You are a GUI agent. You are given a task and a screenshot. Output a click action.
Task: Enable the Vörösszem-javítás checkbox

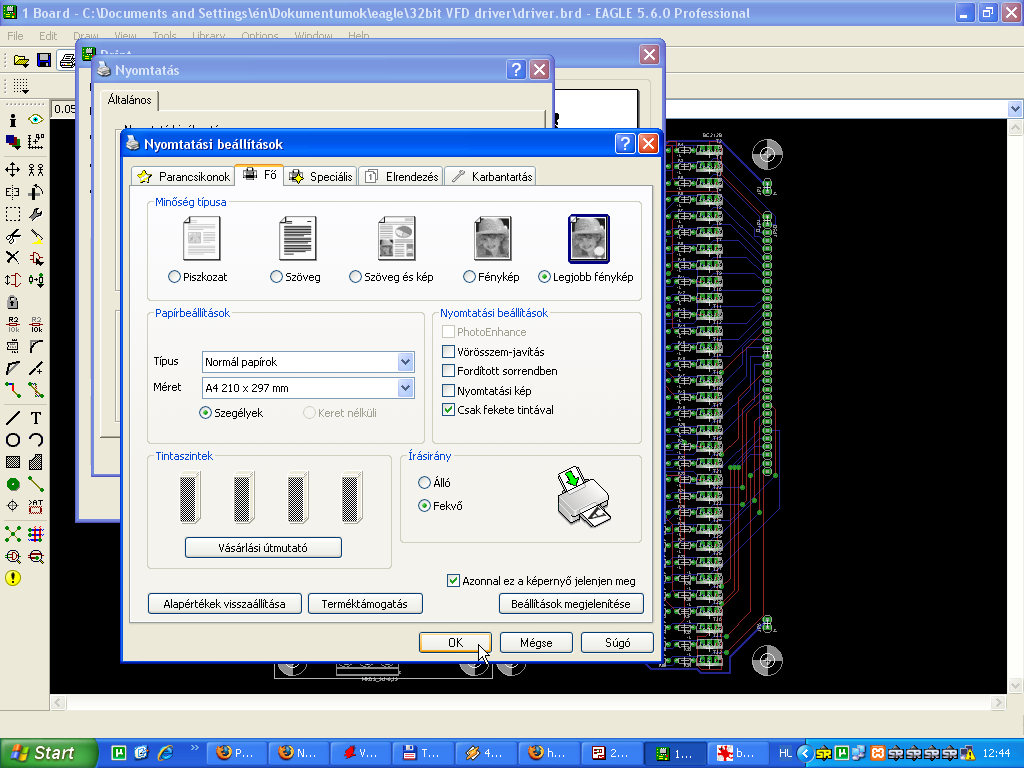(448, 351)
